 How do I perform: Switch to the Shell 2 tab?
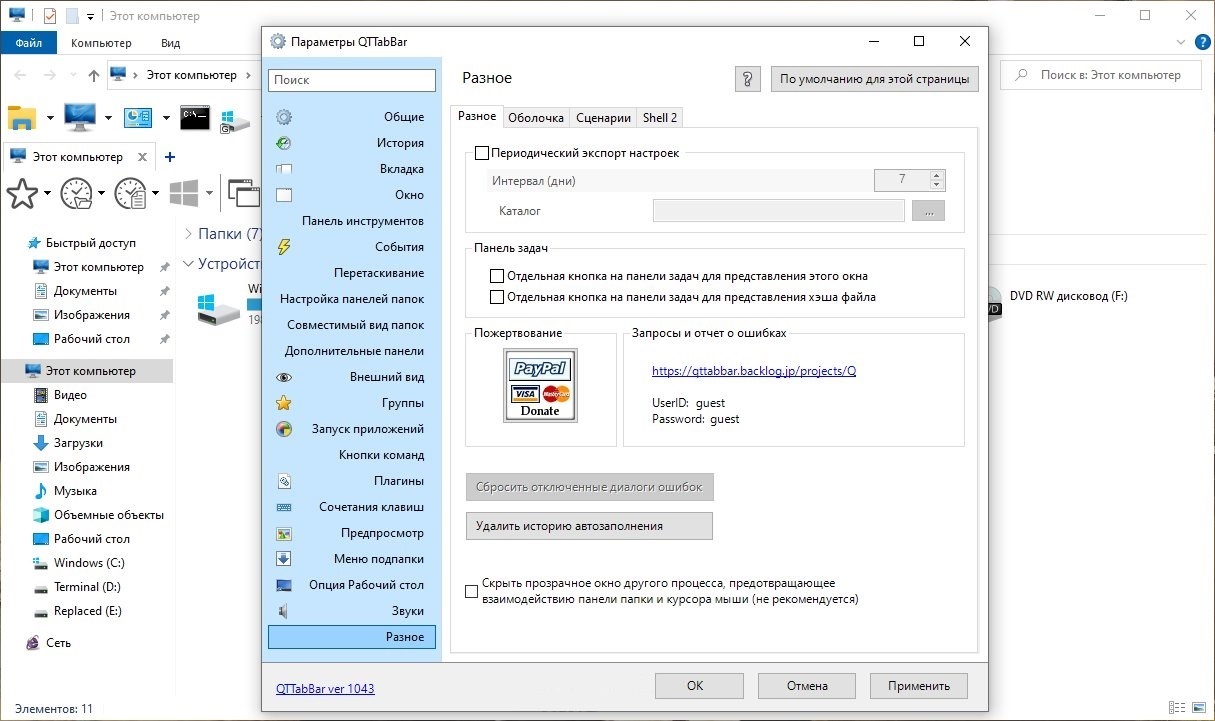click(660, 118)
